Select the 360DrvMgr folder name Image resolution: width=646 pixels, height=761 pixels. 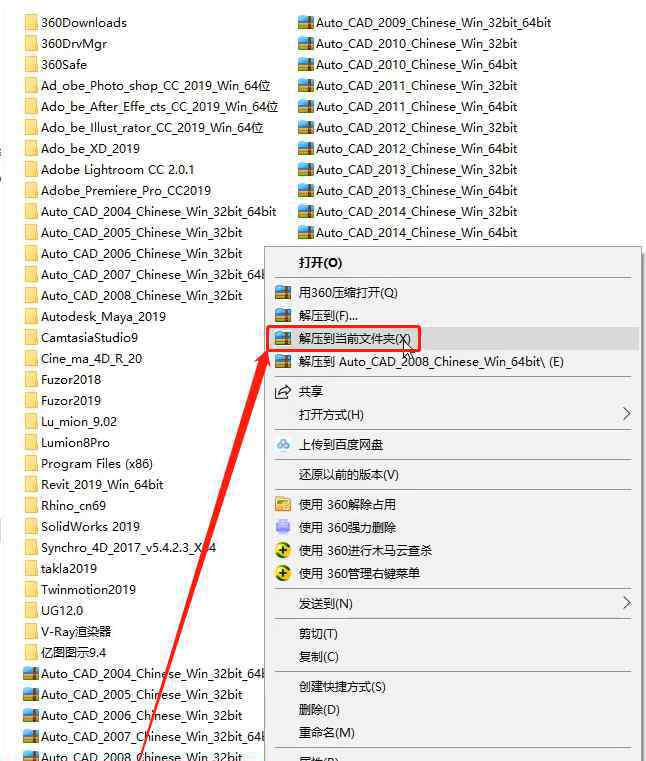74,43
